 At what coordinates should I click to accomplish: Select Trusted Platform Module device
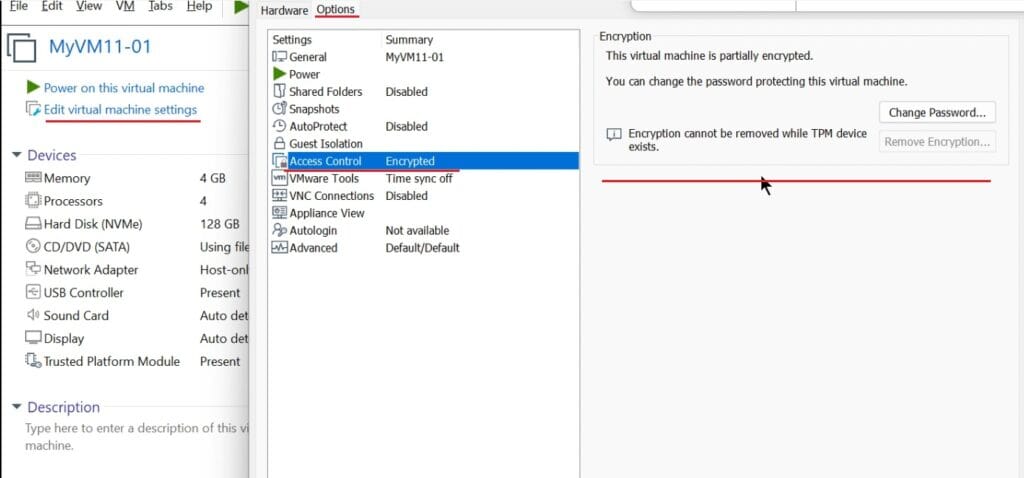(112, 361)
